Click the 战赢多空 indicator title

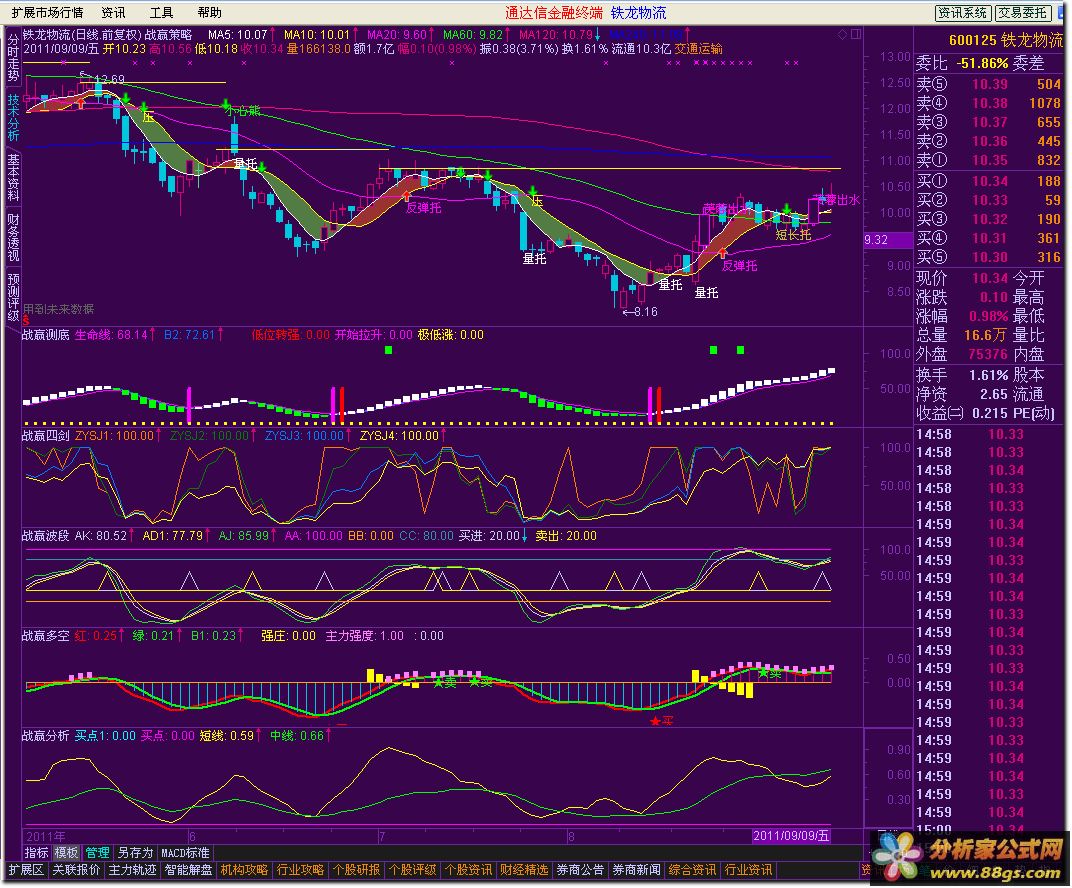coord(46,636)
